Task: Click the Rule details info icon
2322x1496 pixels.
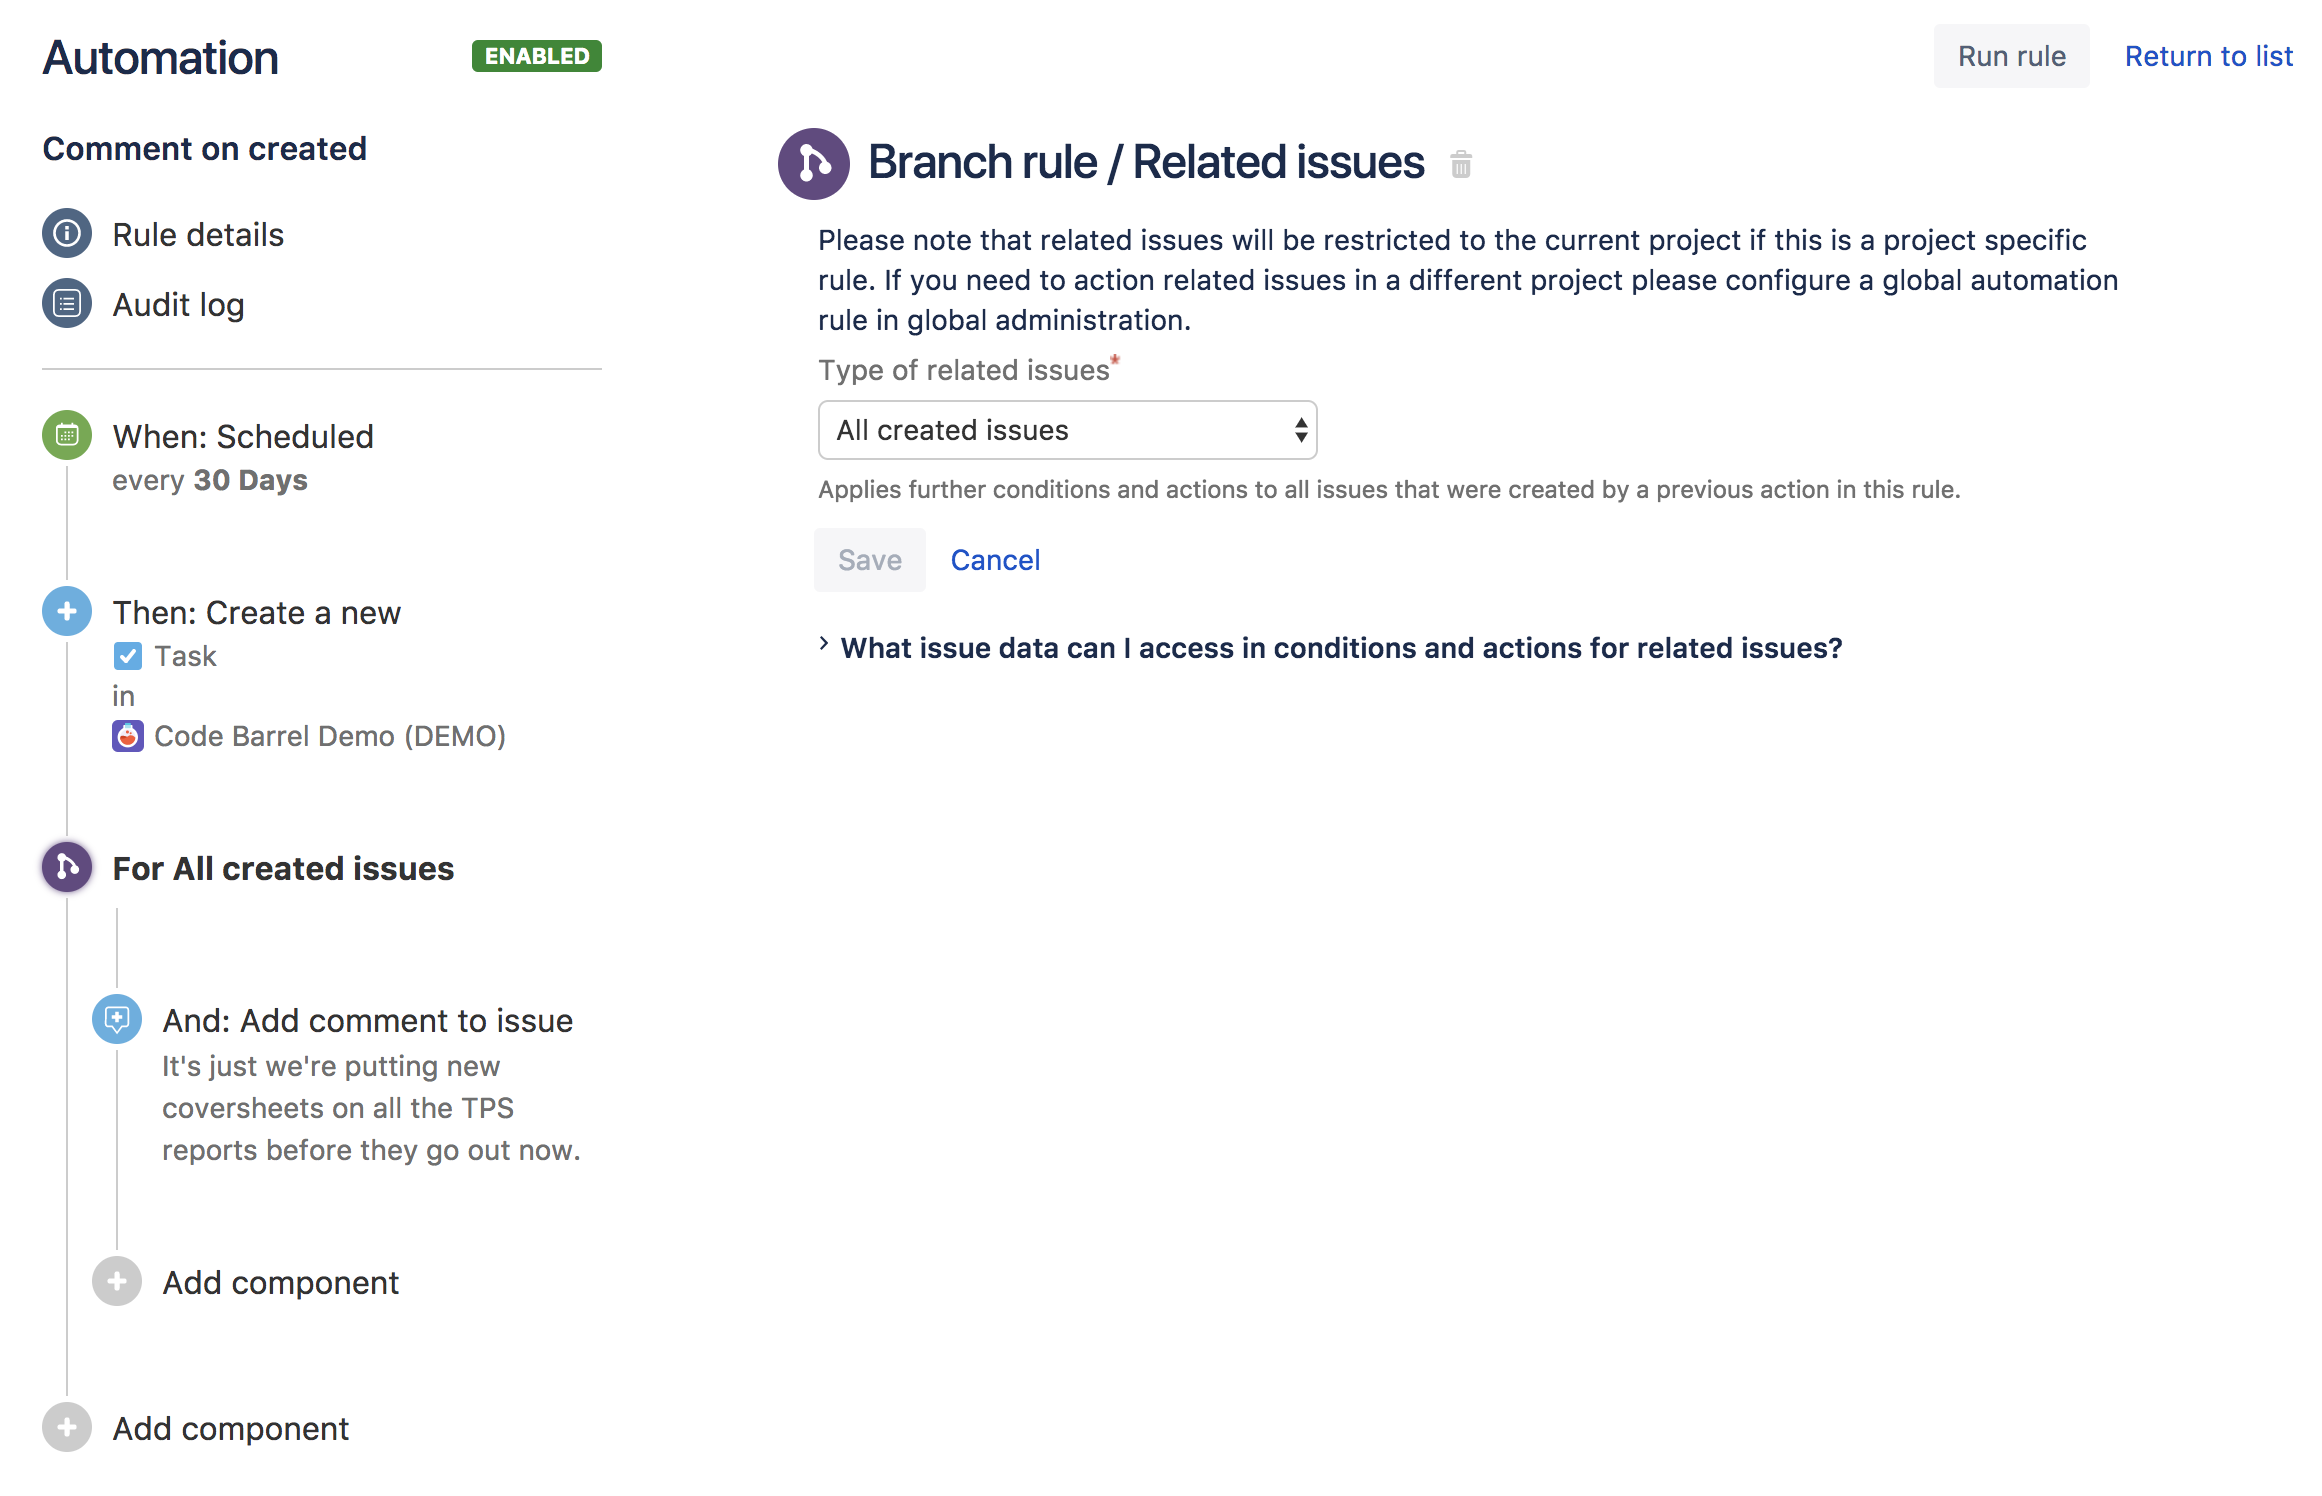Action: pos(67,234)
